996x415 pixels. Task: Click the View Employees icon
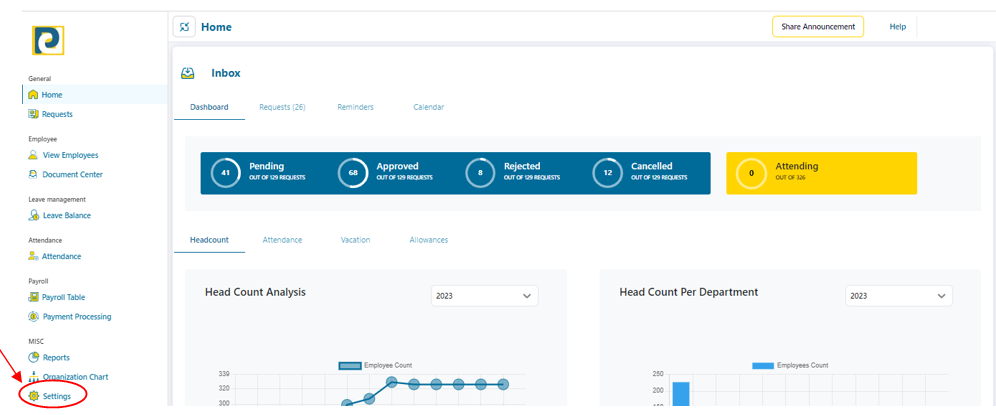point(34,155)
